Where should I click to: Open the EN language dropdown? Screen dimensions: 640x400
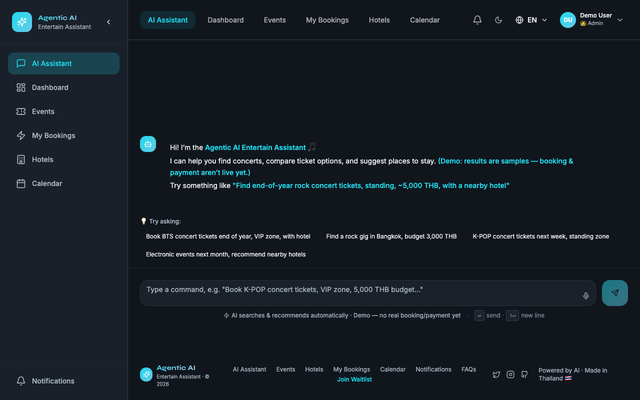pyautogui.click(x=531, y=20)
